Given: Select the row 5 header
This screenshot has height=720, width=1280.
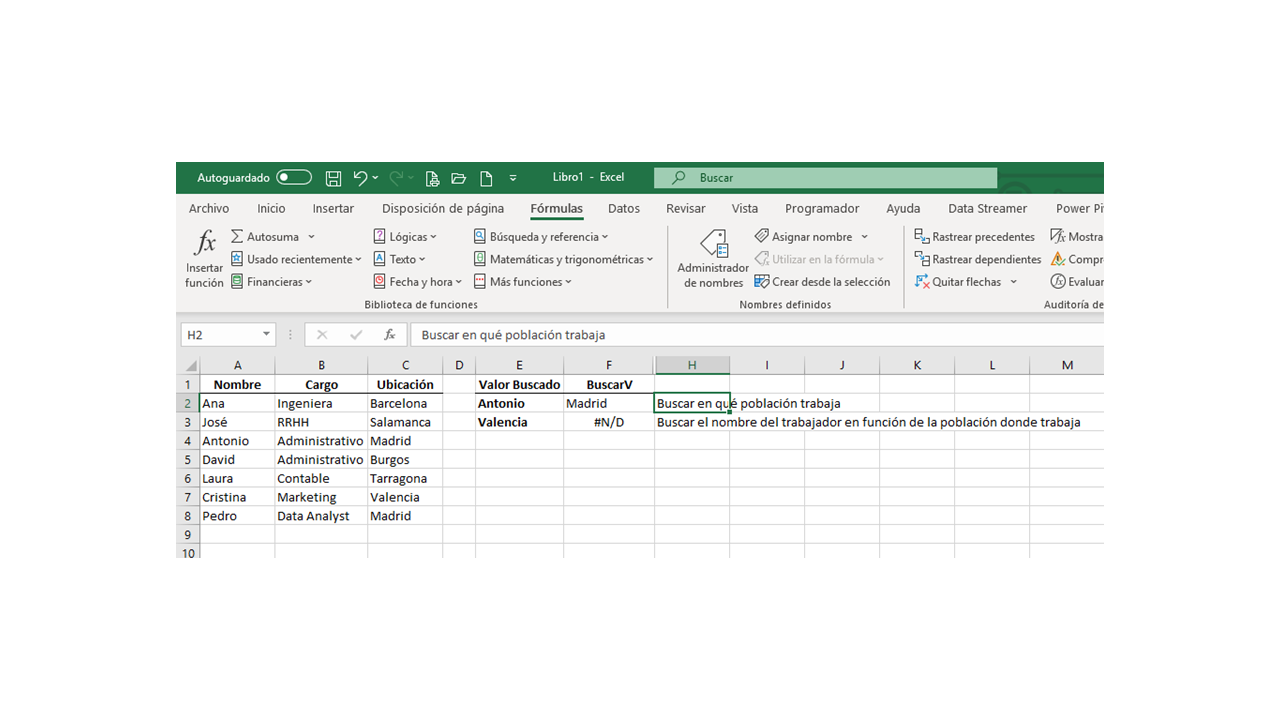Looking at the screenshot, I should (188, 460).
